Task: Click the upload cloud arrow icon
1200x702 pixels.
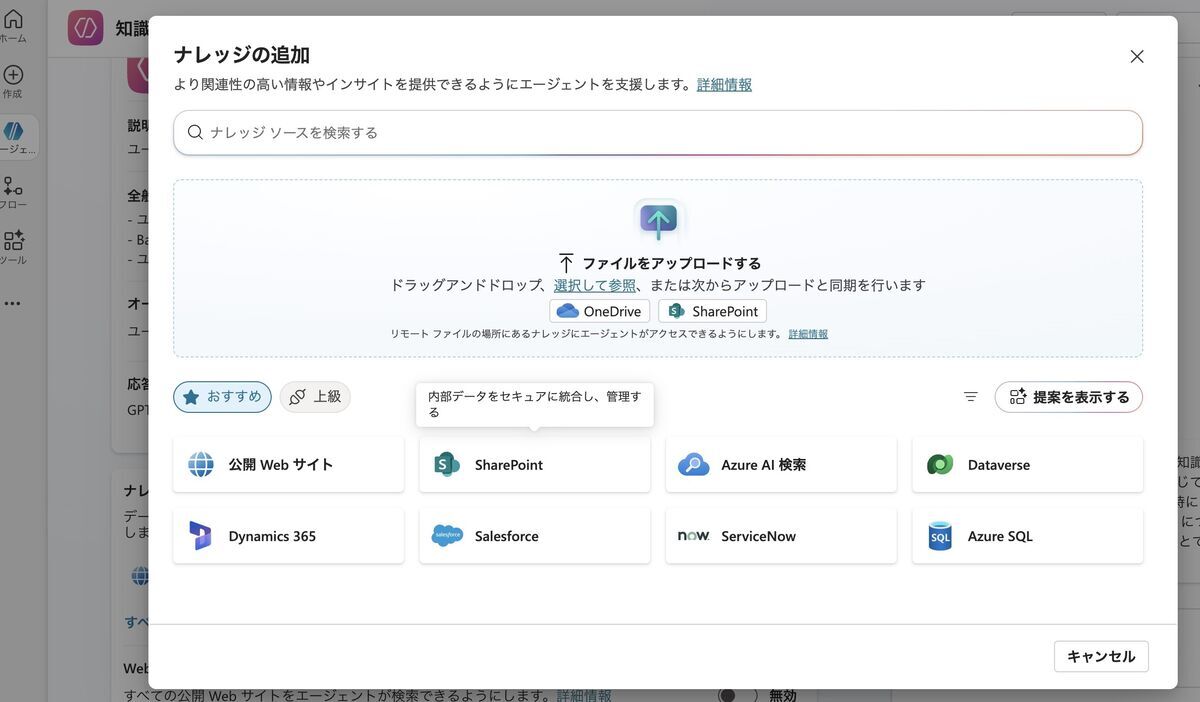Action: [658, 219]
